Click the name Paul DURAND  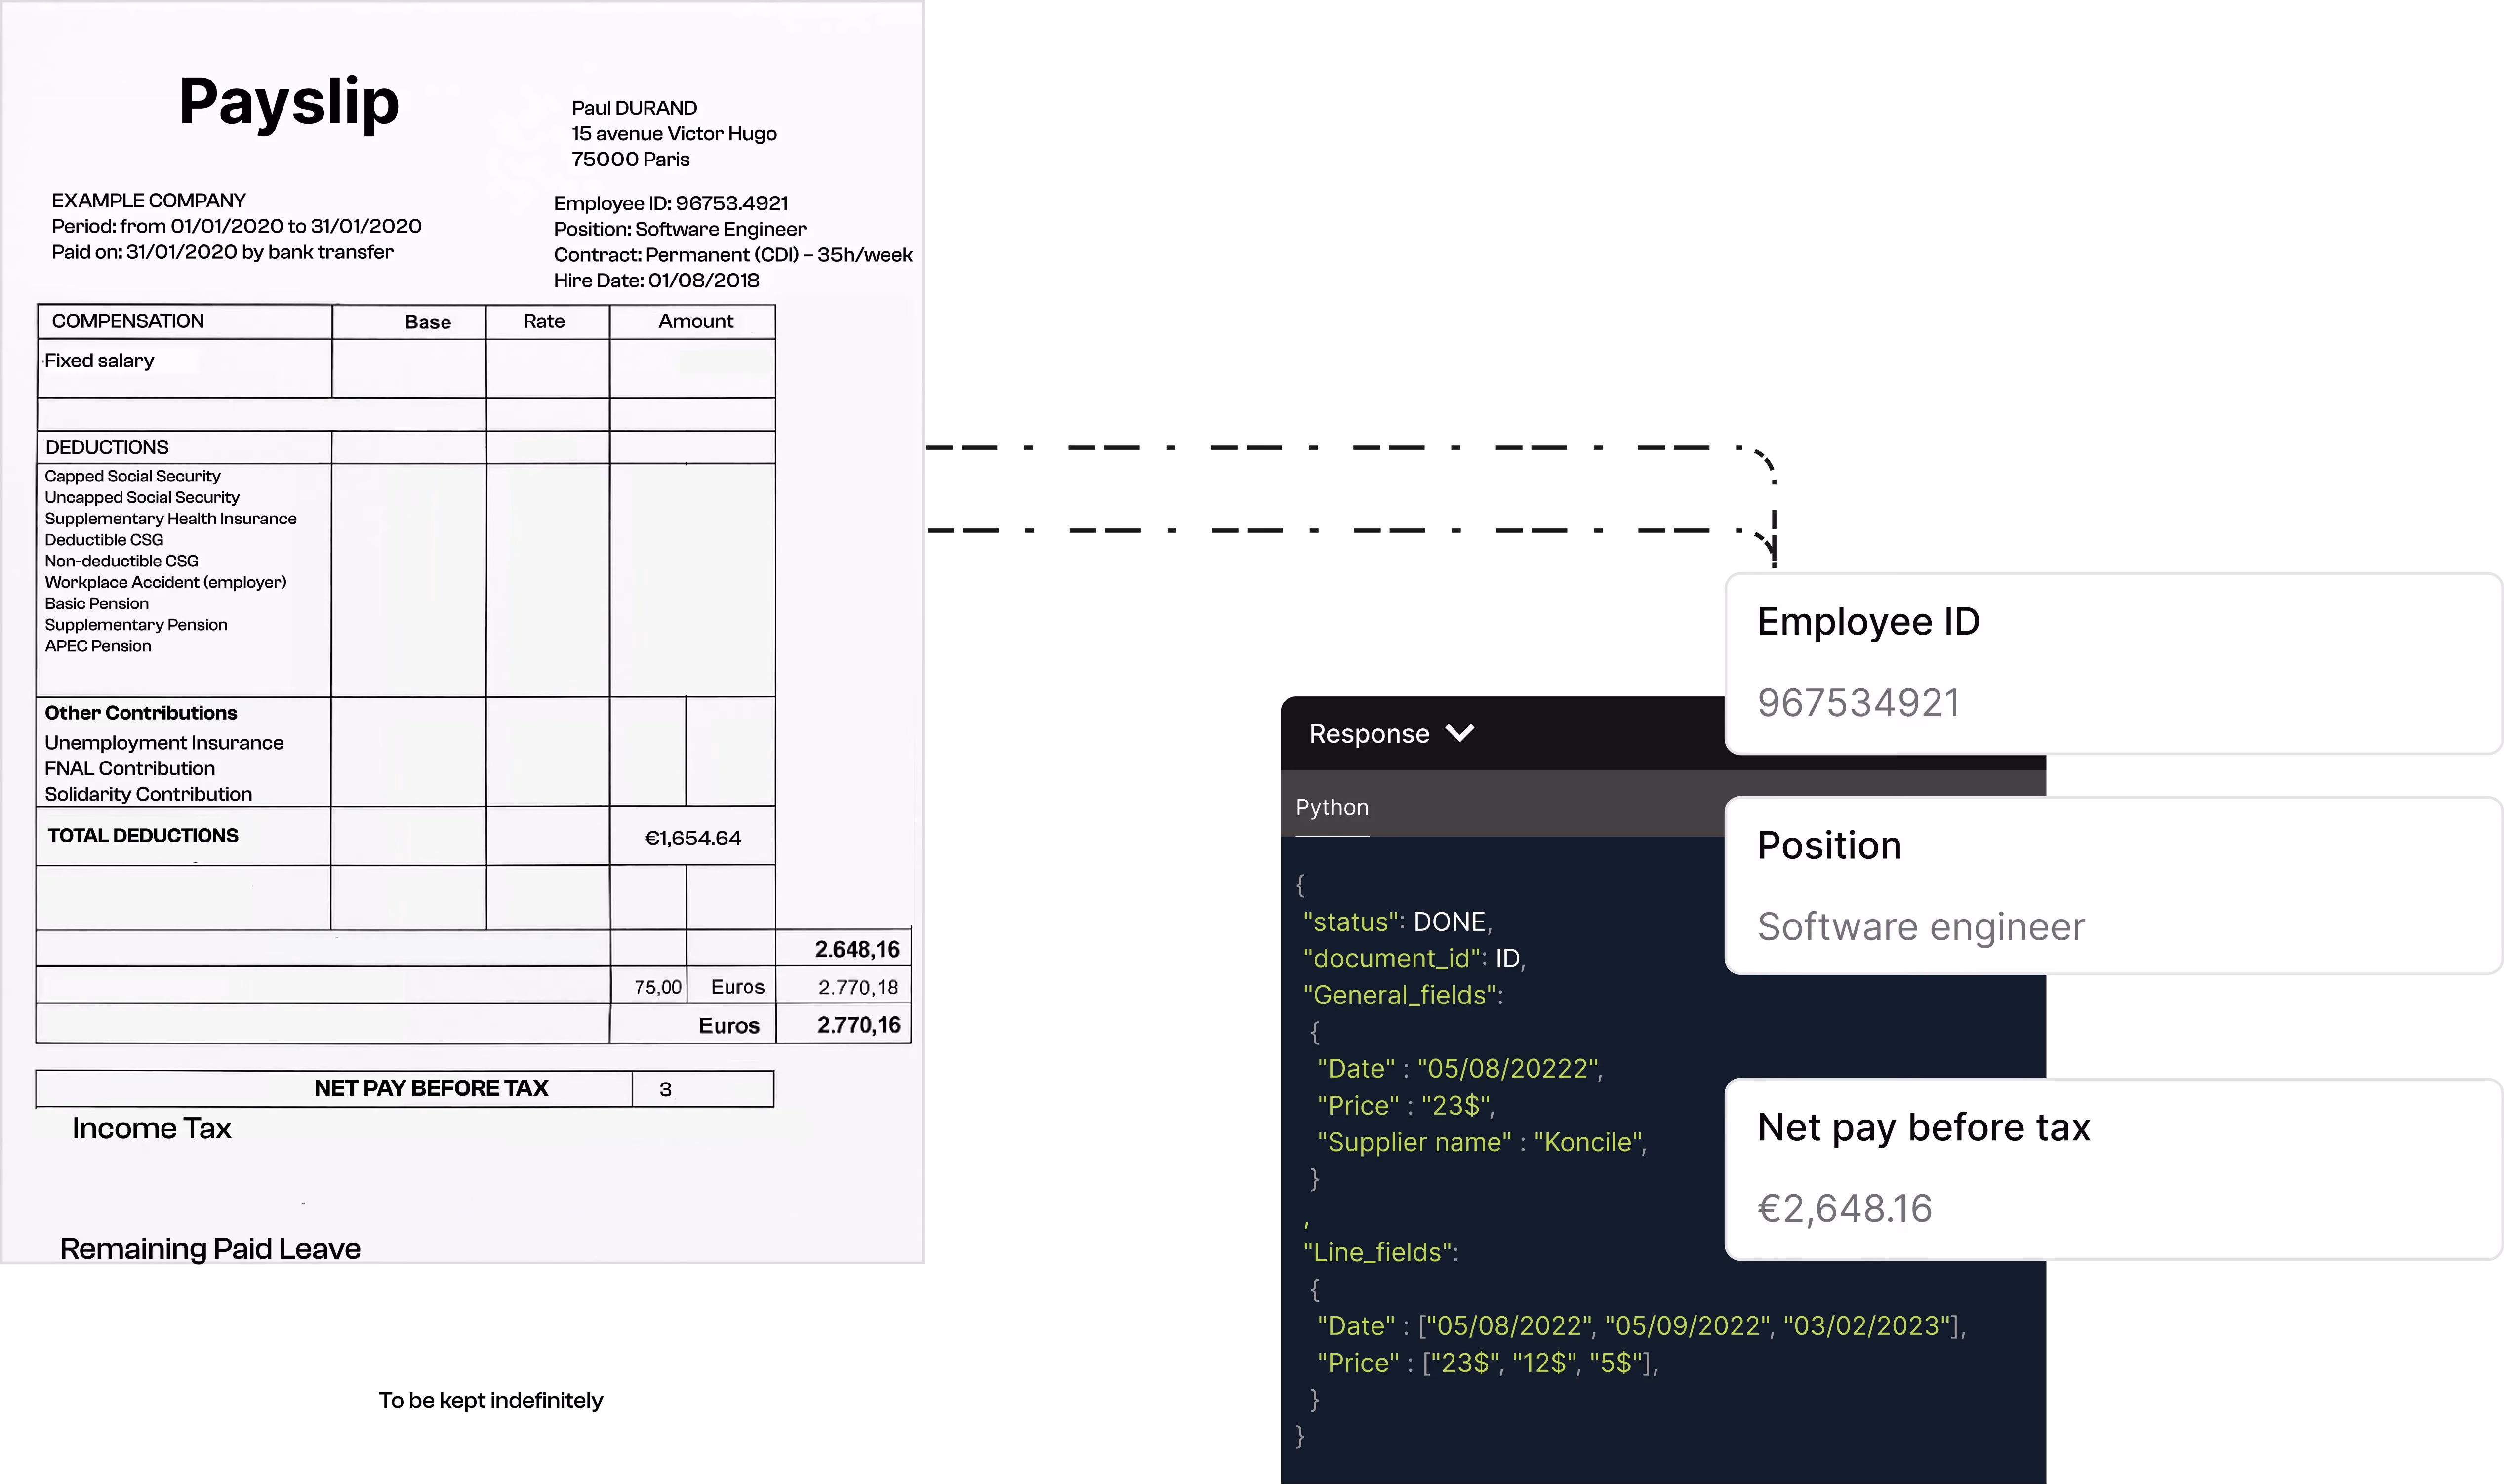[634, 108]
